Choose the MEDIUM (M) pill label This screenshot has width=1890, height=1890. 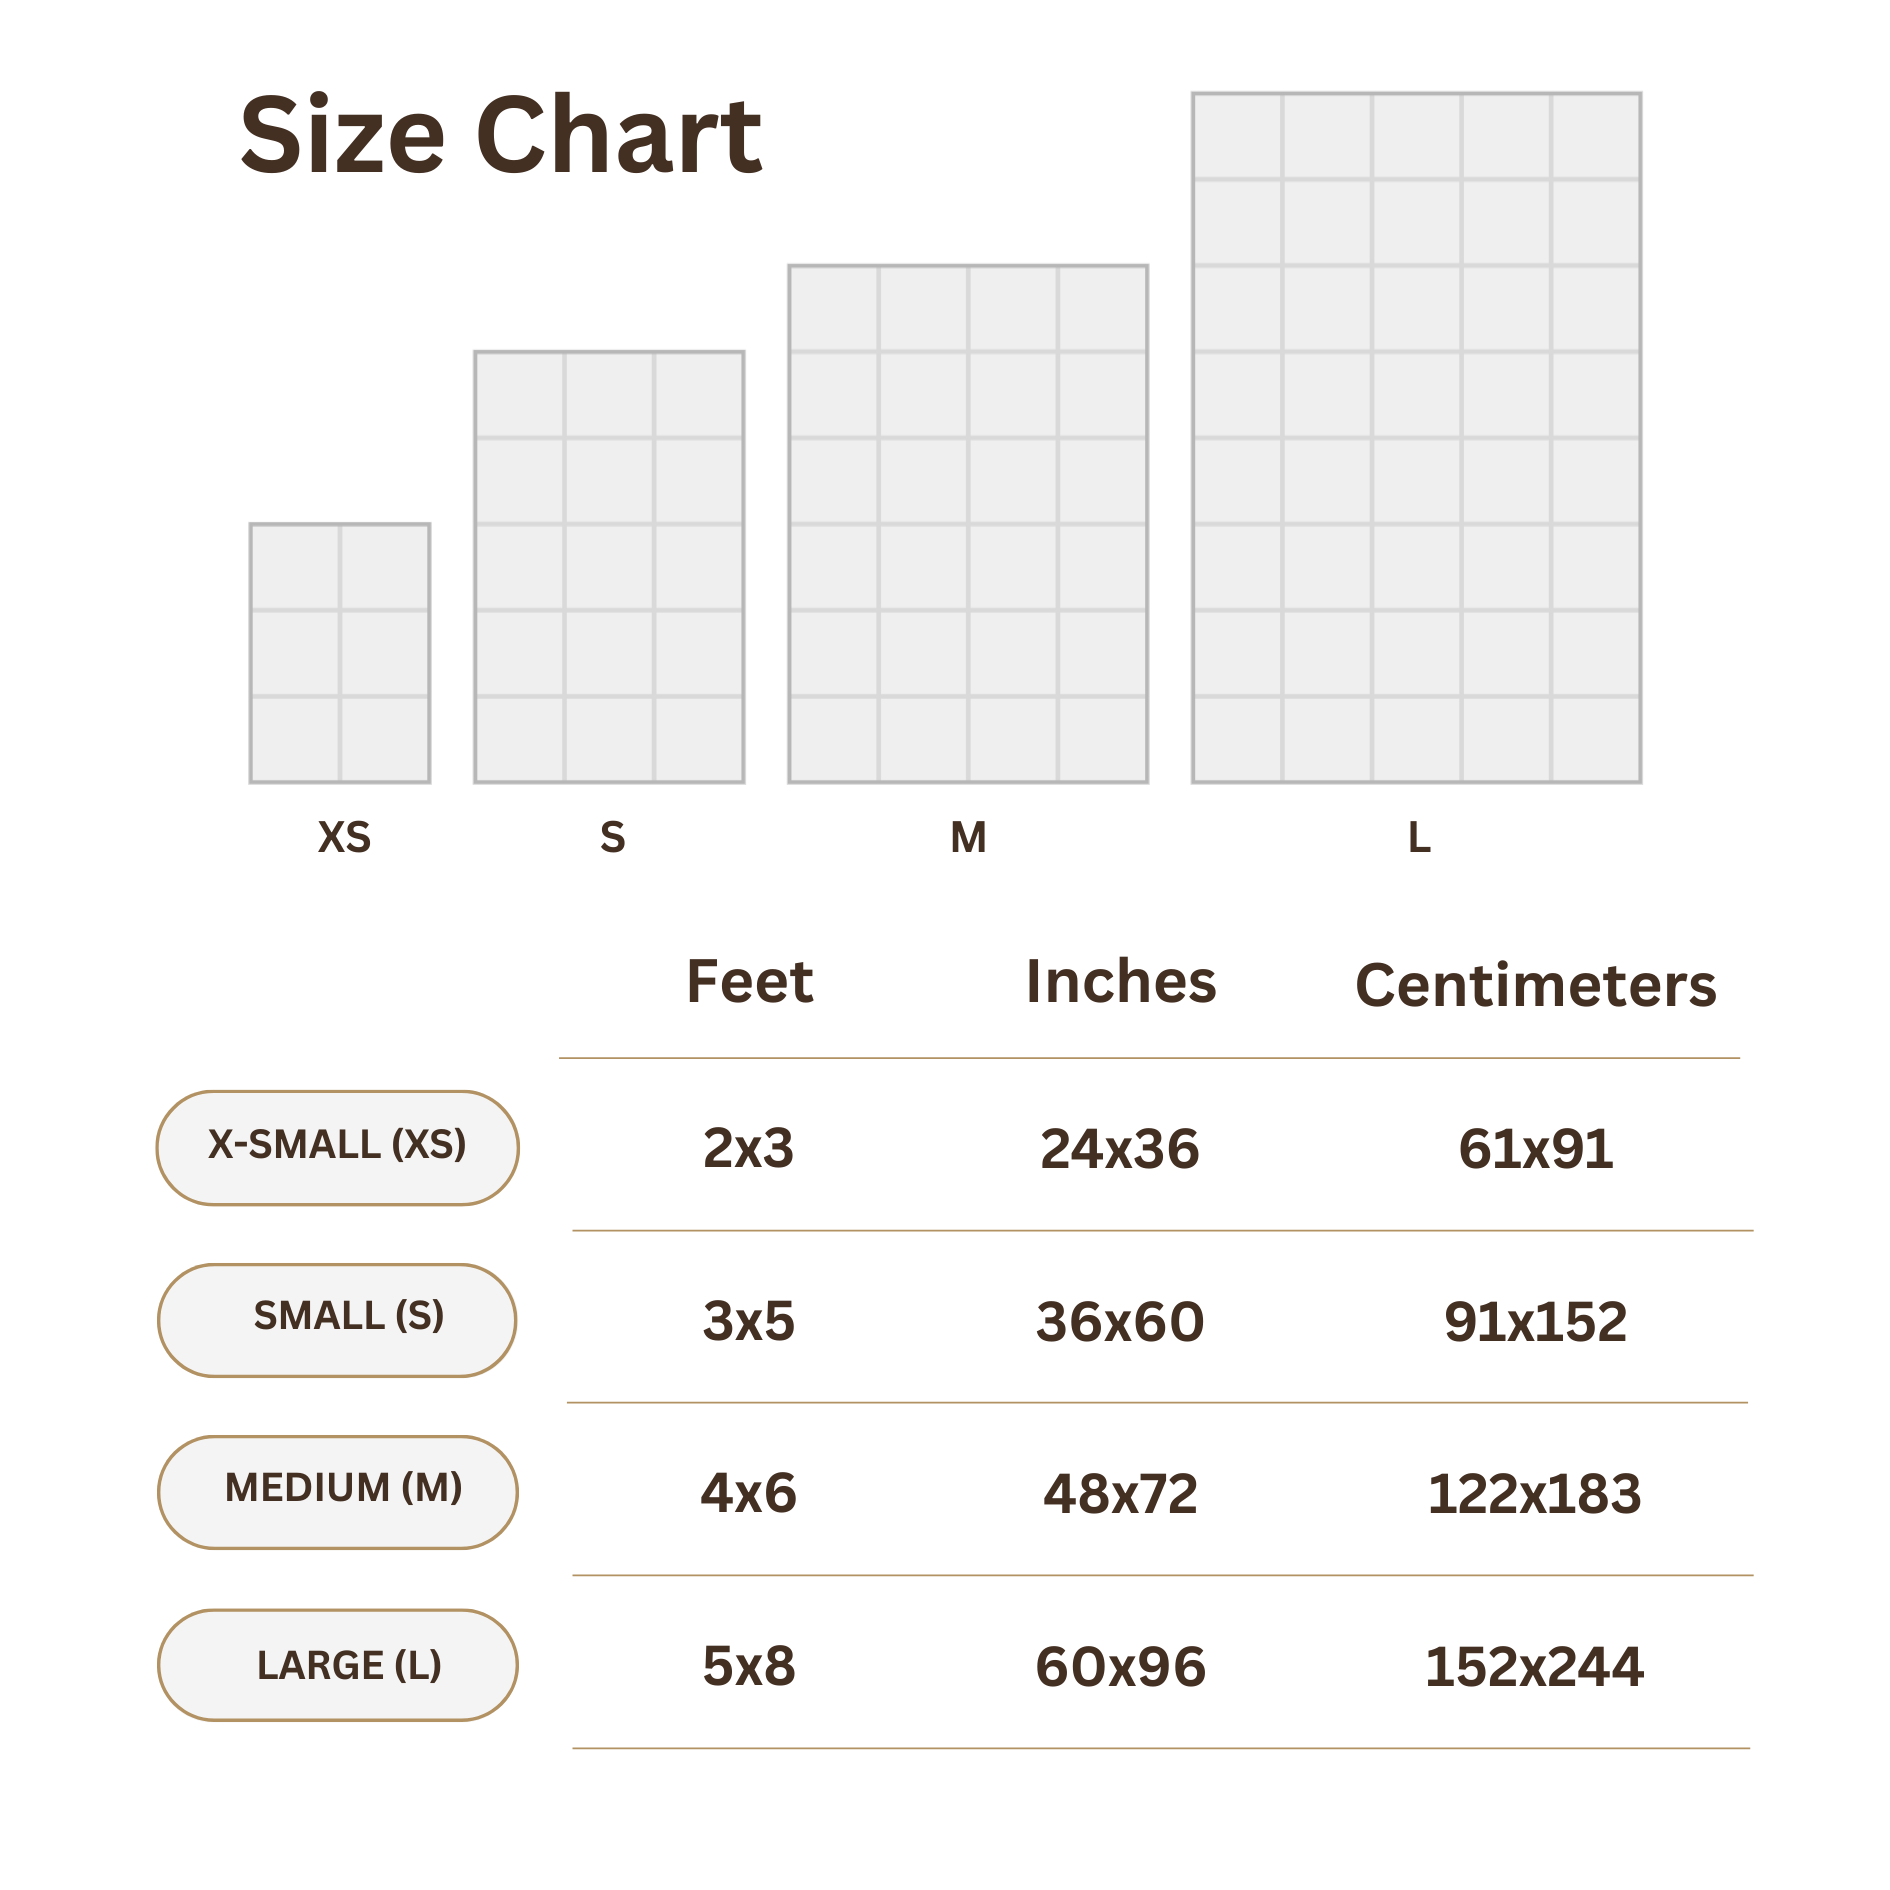click(x=337, y=1491)
